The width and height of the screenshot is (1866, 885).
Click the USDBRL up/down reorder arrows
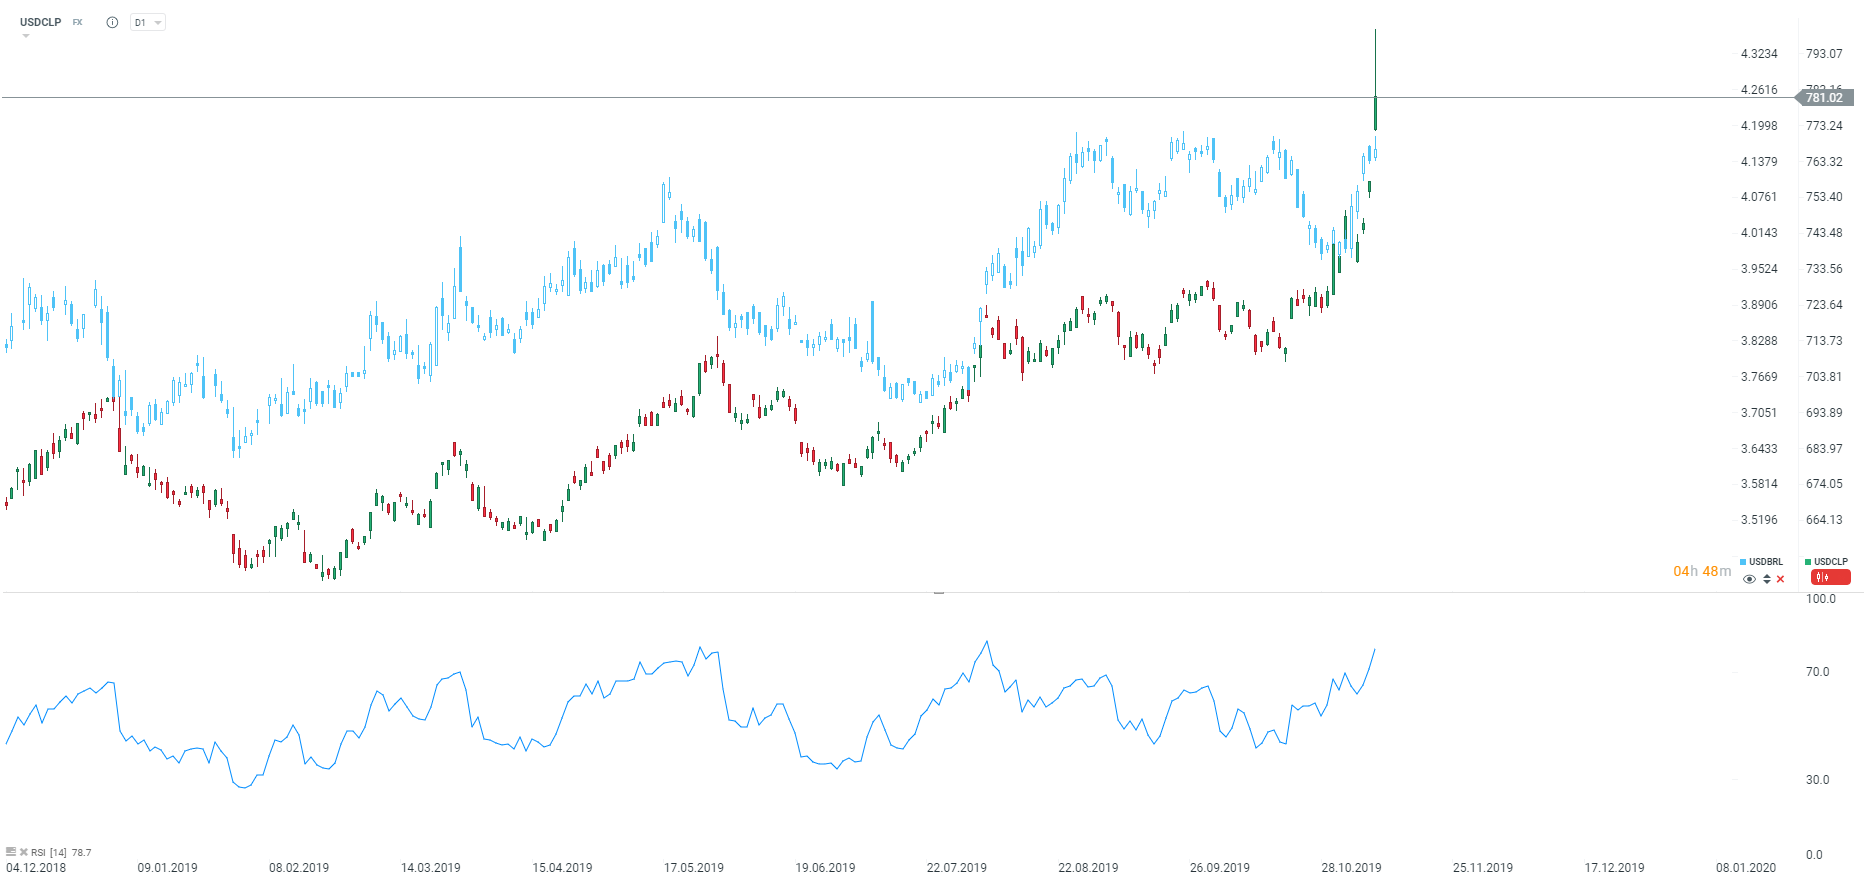(1767, 579)
